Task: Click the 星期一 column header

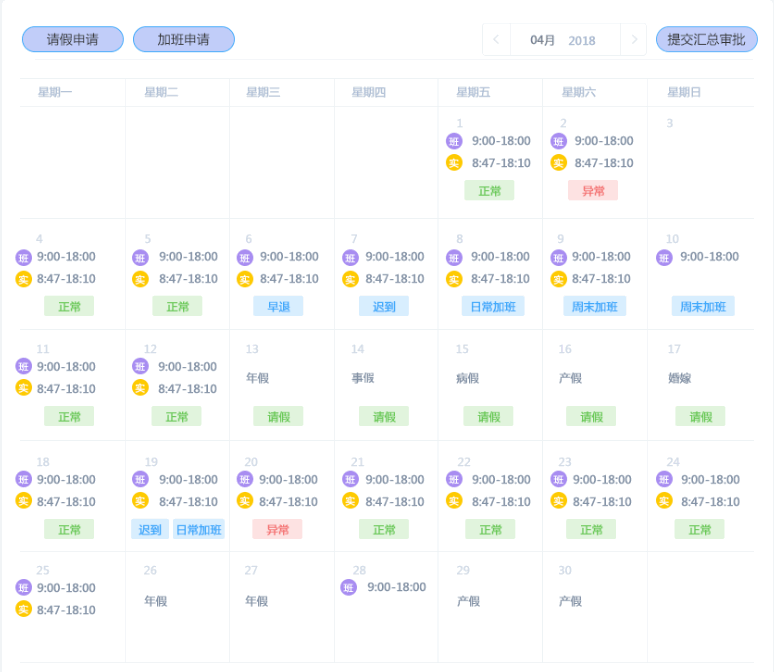Action: coord(55,92)
